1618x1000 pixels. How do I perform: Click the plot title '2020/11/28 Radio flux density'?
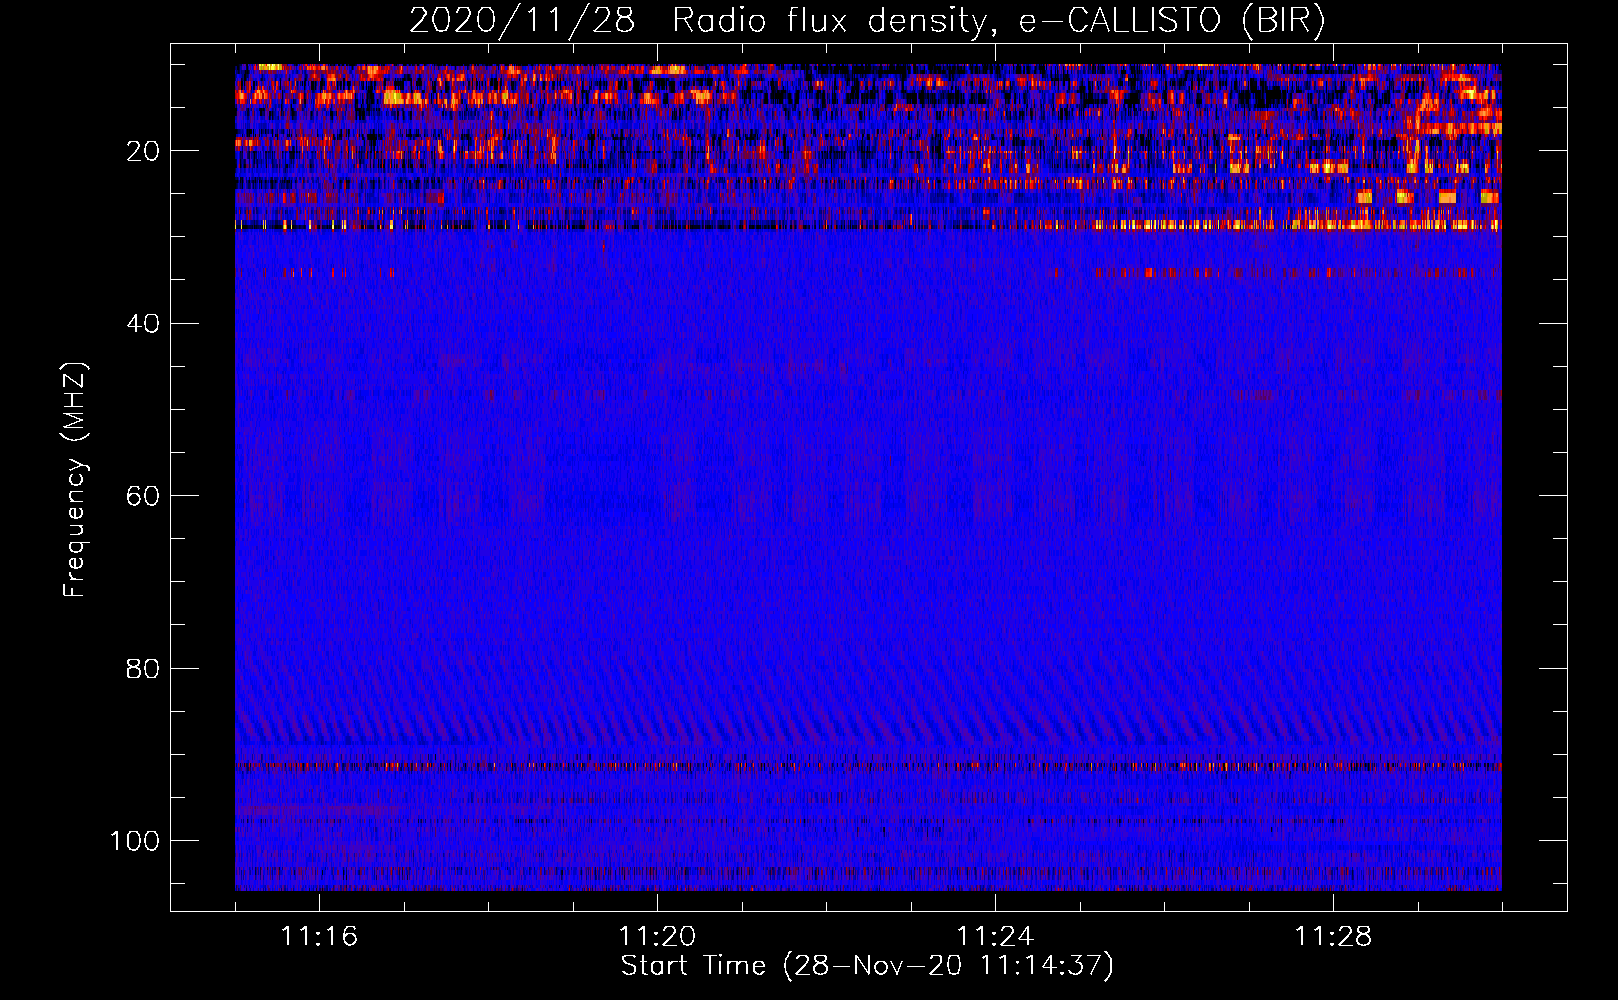(867, 21)
